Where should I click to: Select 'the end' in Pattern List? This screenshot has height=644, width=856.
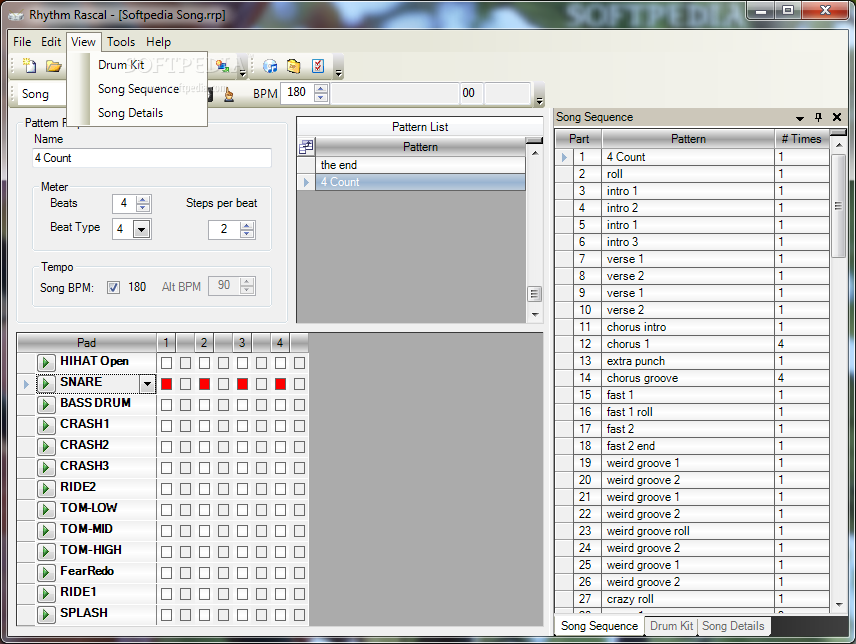click(420, 165)
